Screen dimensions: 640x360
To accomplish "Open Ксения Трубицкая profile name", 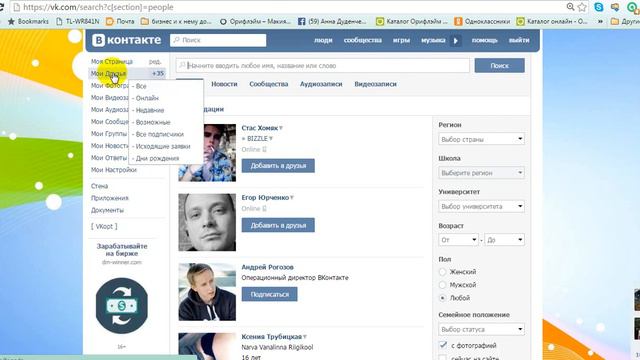I will (271, 337).
